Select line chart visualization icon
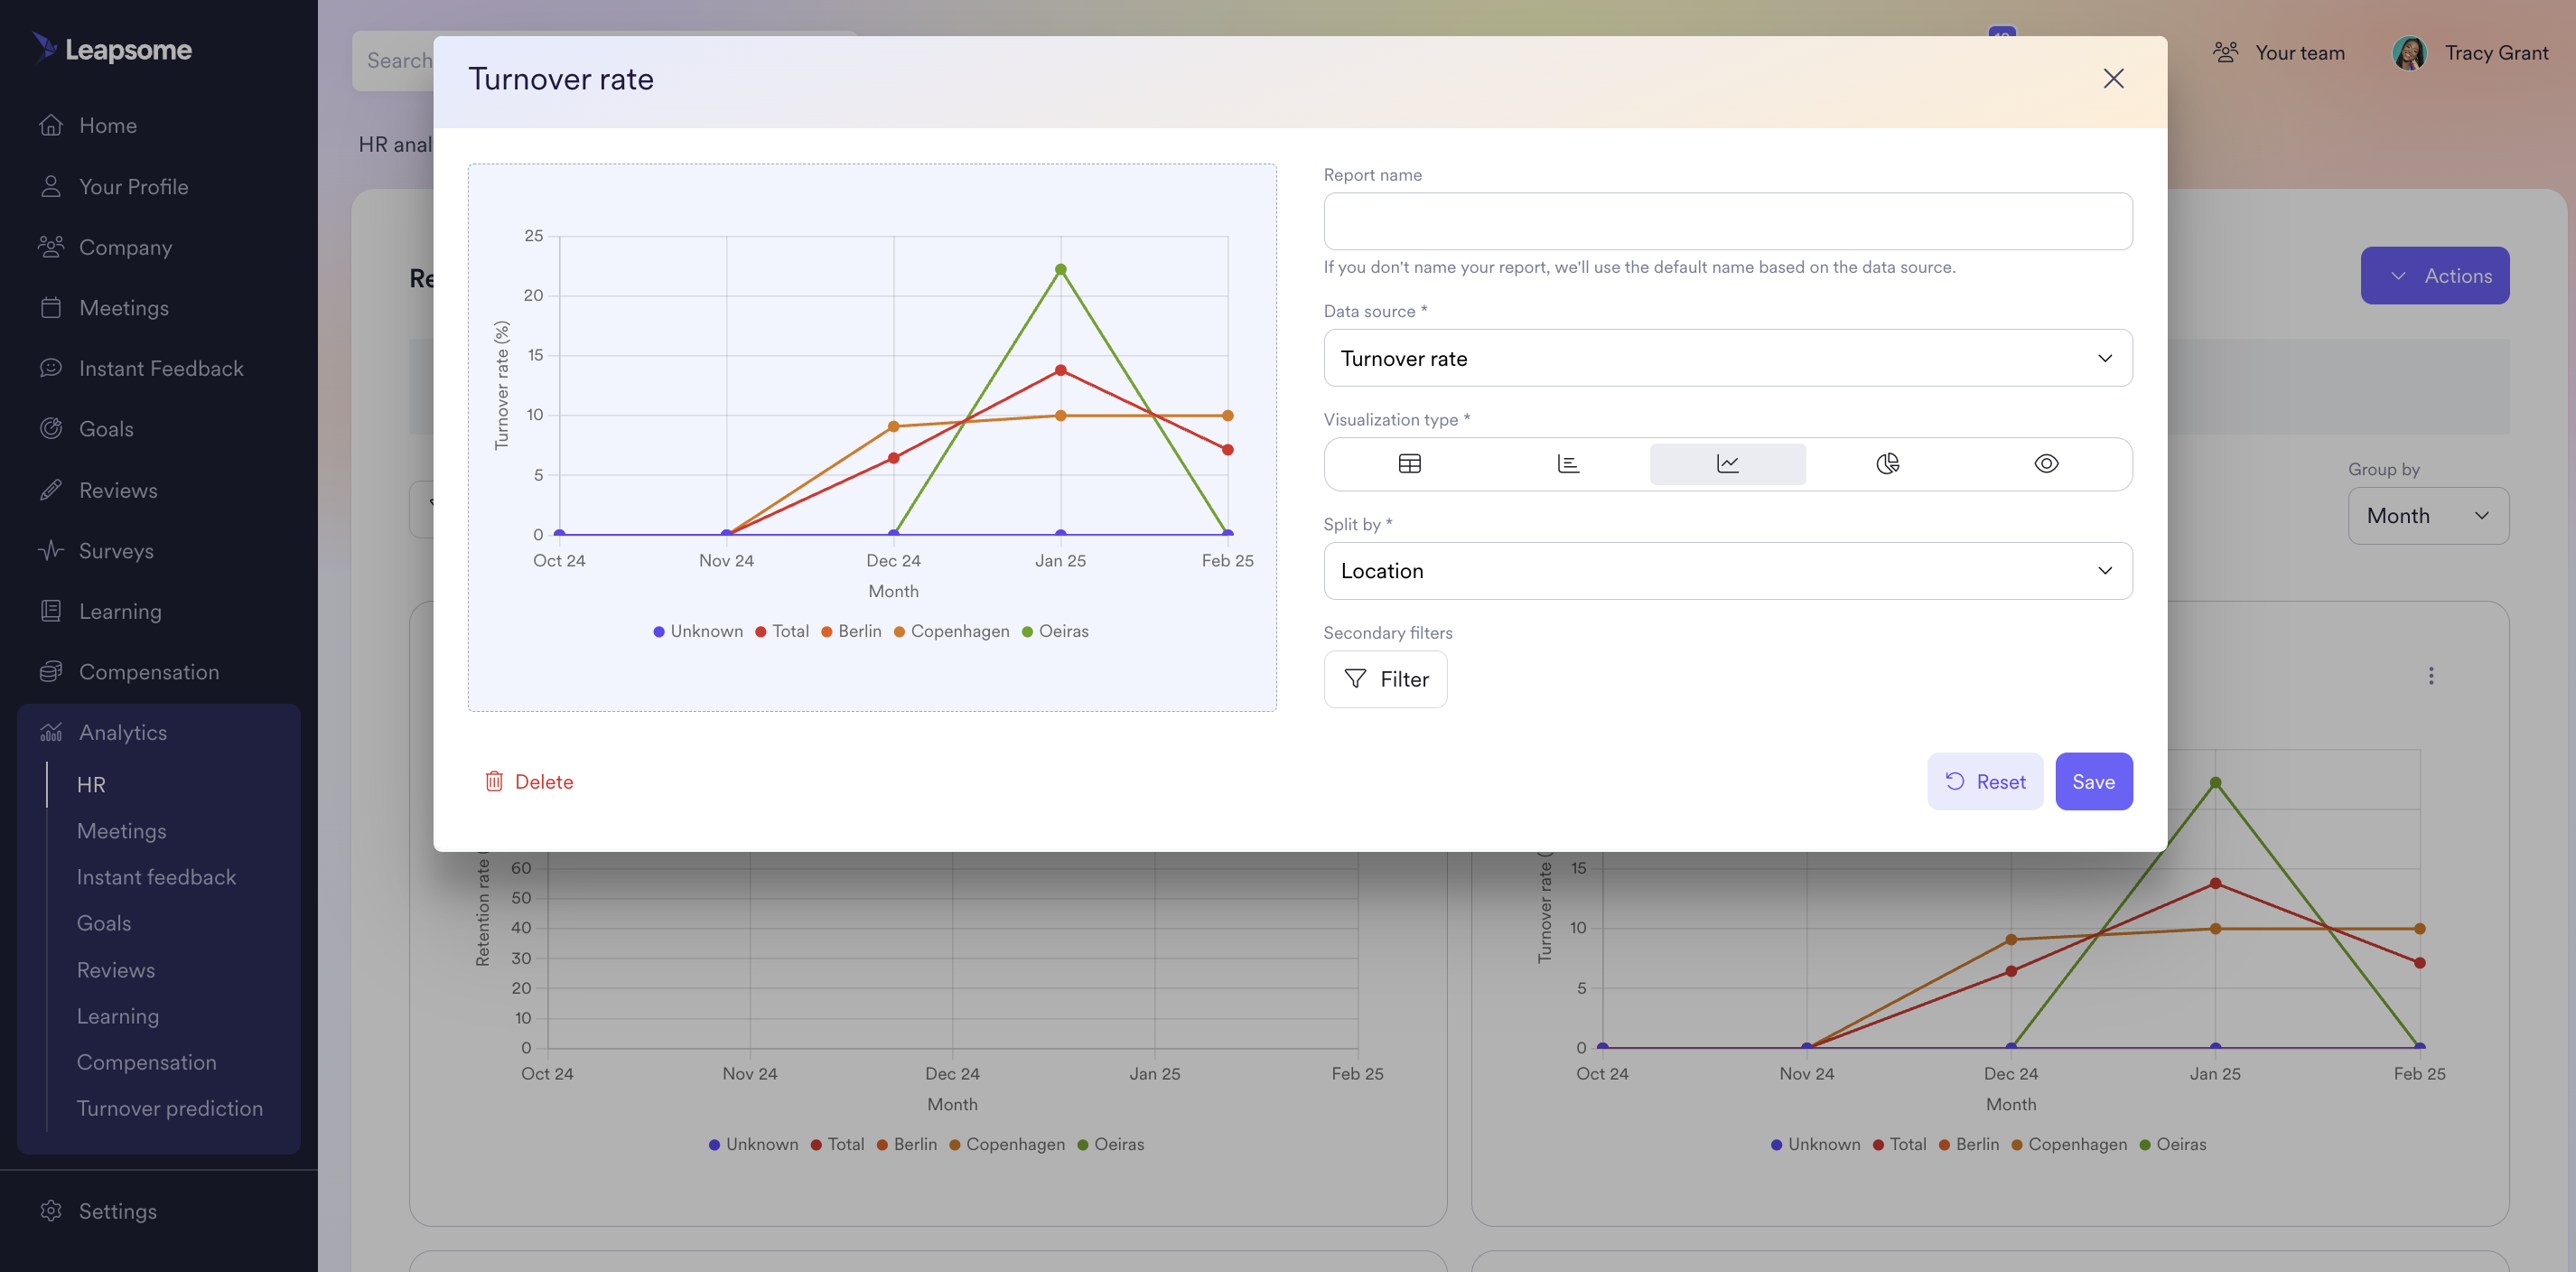 coord(1727,464)
